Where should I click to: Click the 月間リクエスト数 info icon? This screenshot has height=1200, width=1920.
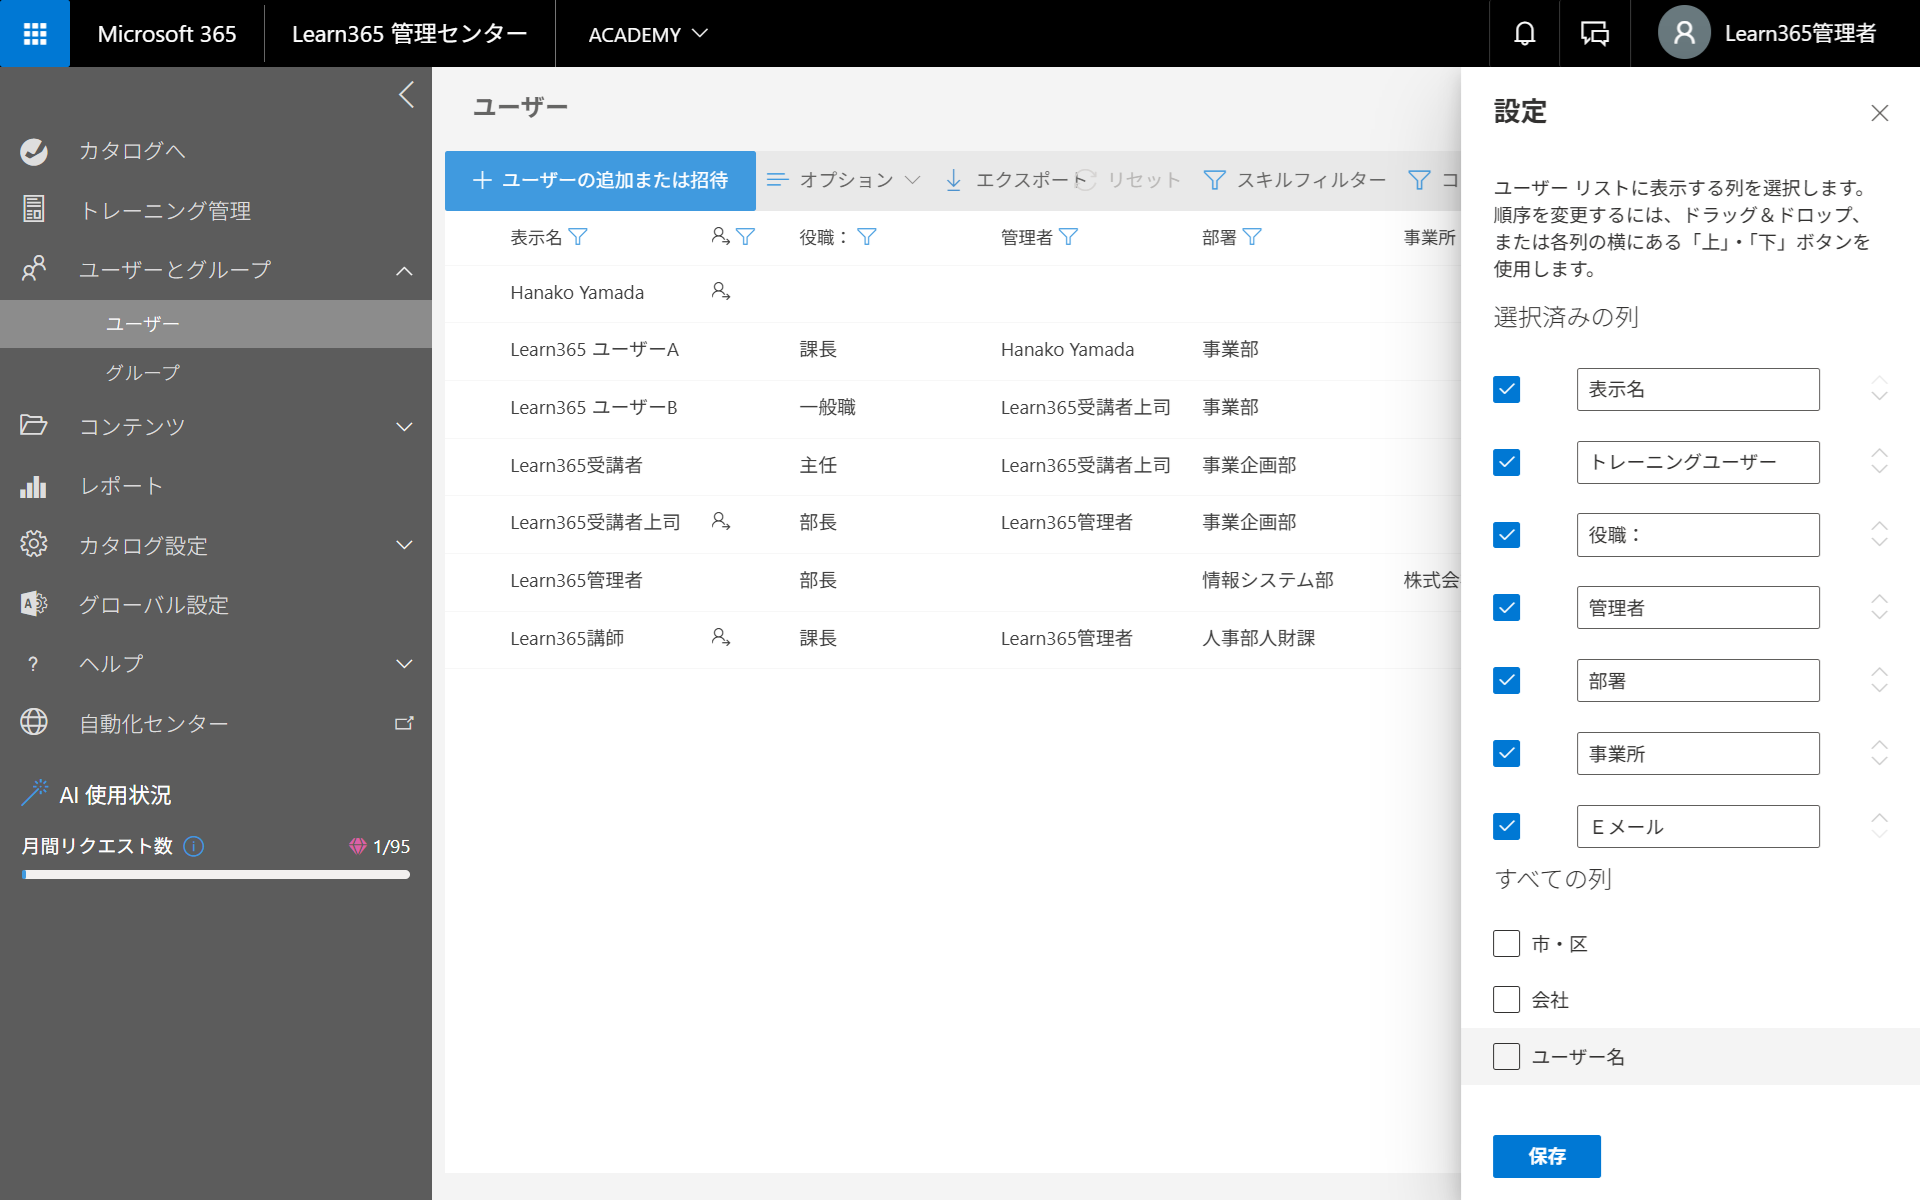click(x=194, y=847)
